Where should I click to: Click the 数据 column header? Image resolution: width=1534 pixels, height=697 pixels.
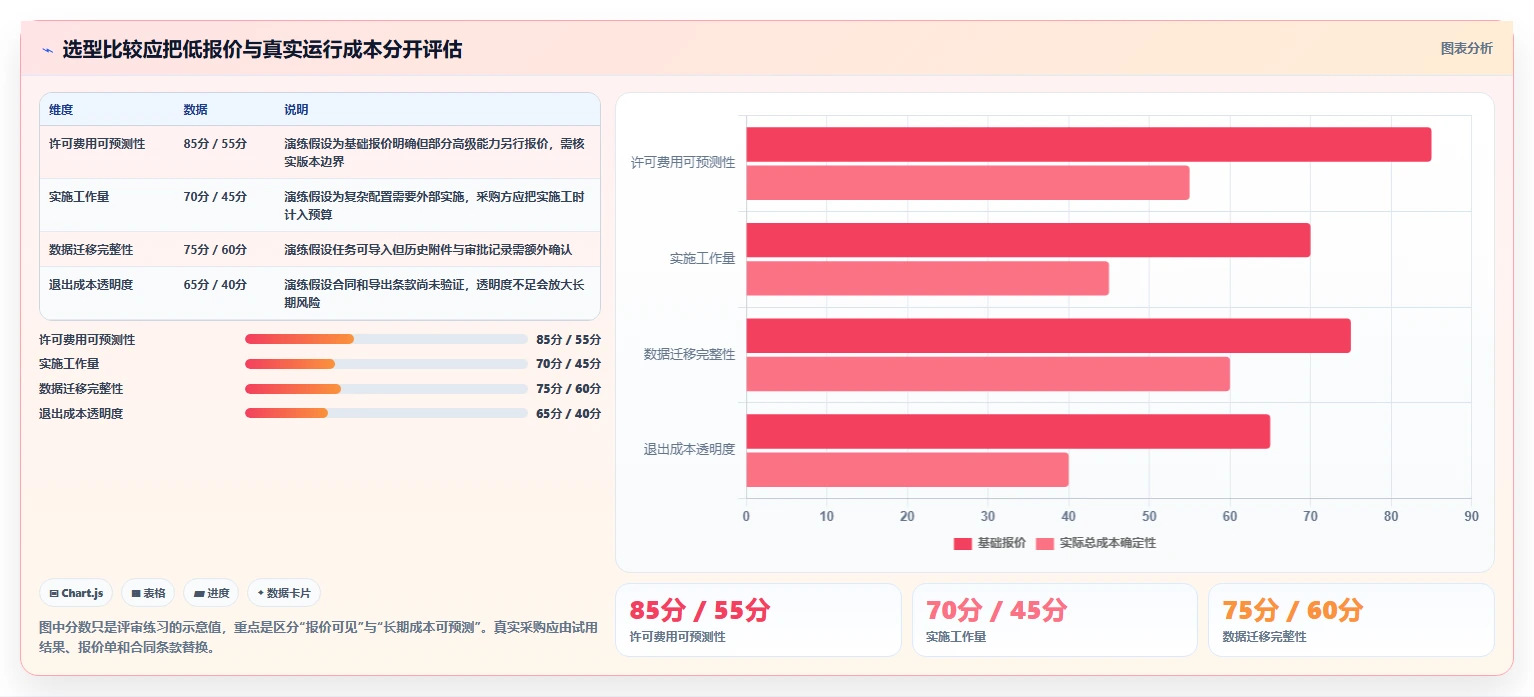[x=196, y=110]
